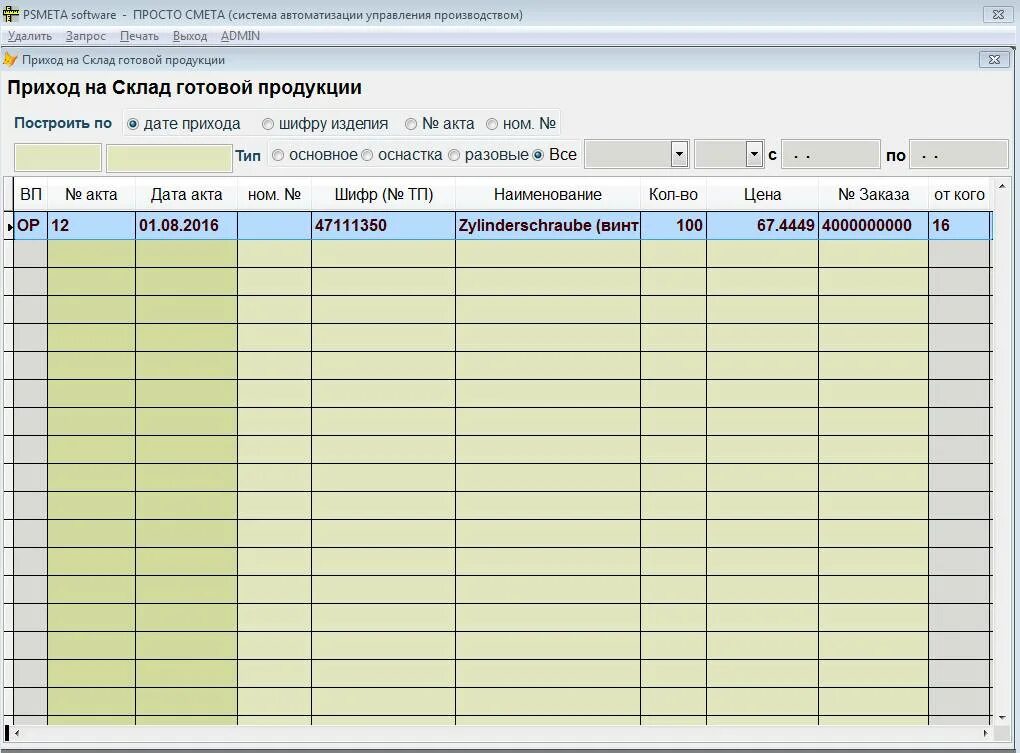Click the 'Наименование' column header
The width and height of the screenshot is (1020, 753).
tap(548, 194)
